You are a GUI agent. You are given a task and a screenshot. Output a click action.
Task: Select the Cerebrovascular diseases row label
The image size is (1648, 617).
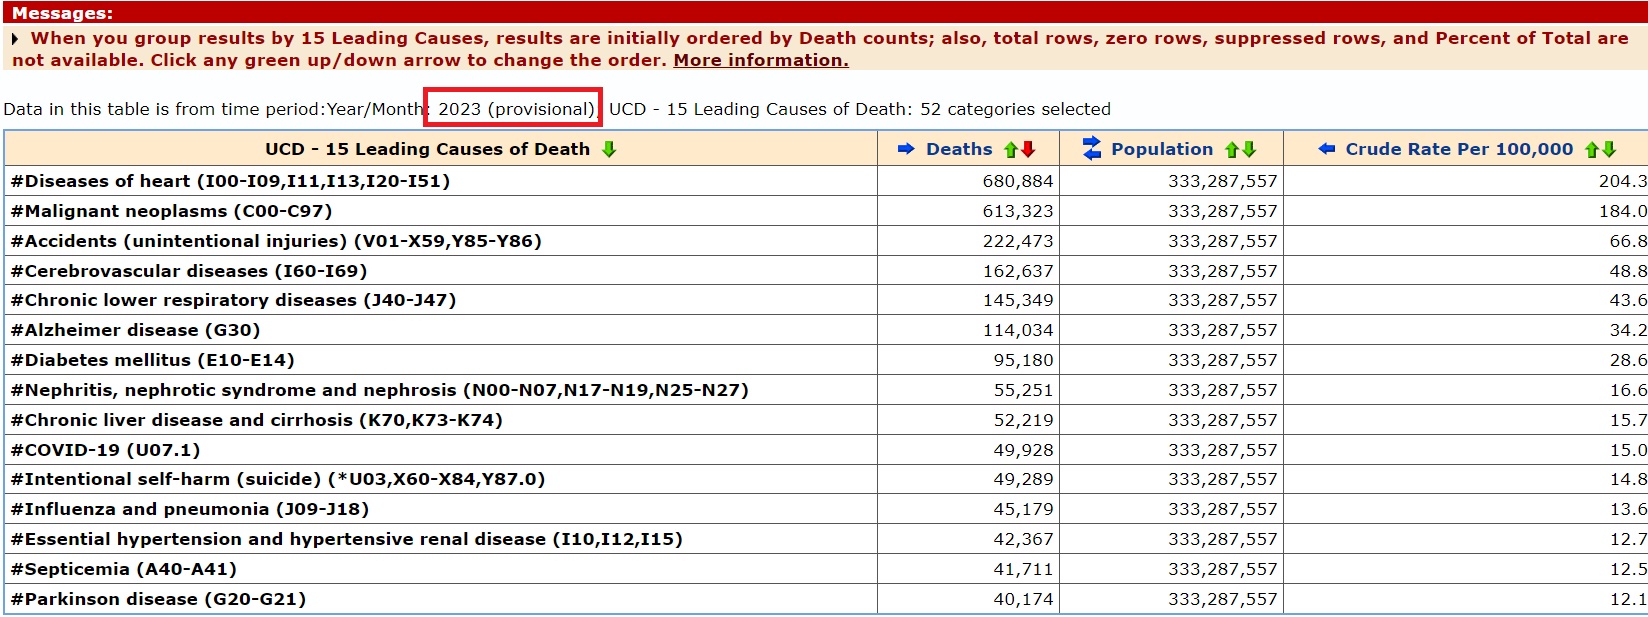pyautogui.click(x=189, y=271)
